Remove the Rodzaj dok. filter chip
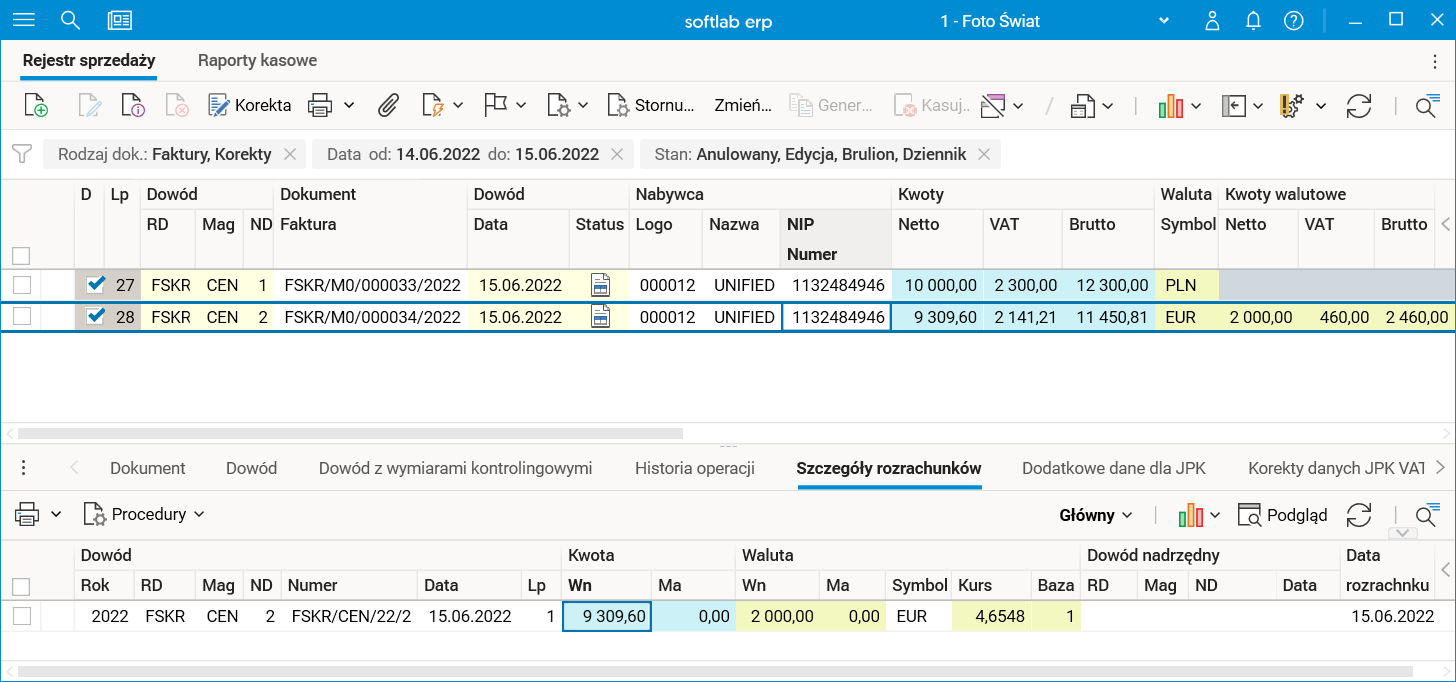The width and height of the screenshot is (1456, 682). pos(290,154)
